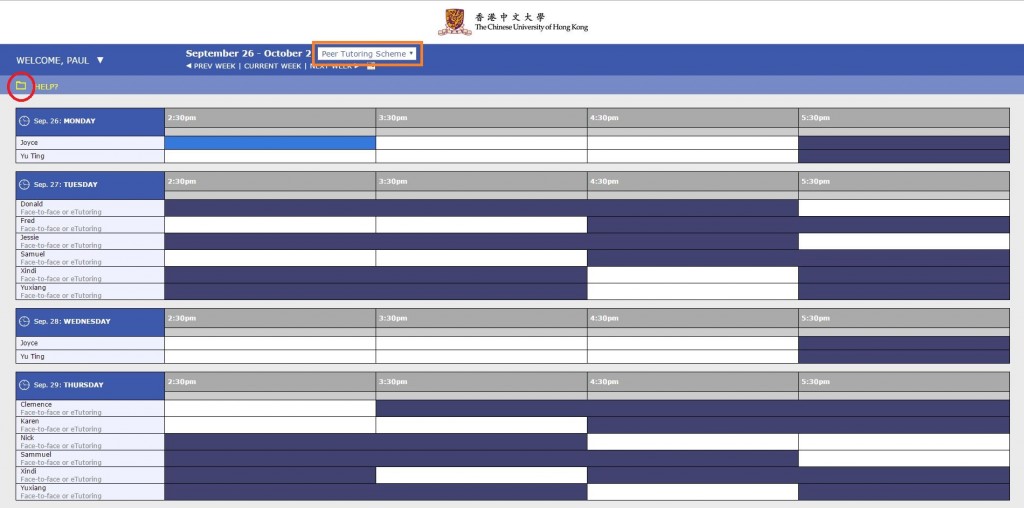Book Xindi's Tuesday 4:30pm open slot

point(693,274)
